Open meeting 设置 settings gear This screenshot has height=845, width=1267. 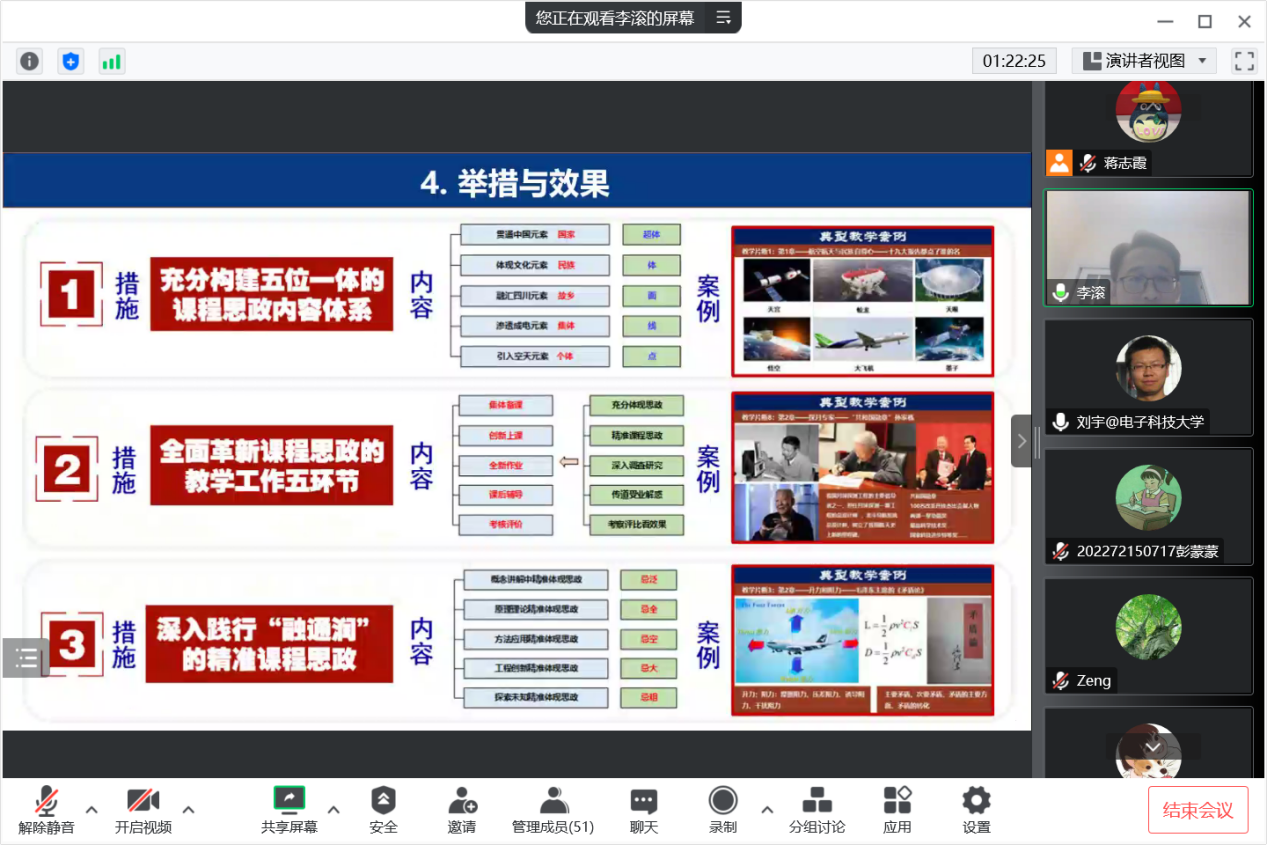click(975, 810)
